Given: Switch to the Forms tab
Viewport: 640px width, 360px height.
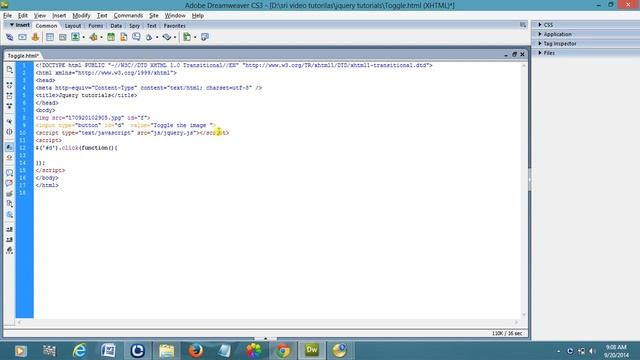Looking at the screenshot, I should tap(96, 26).
